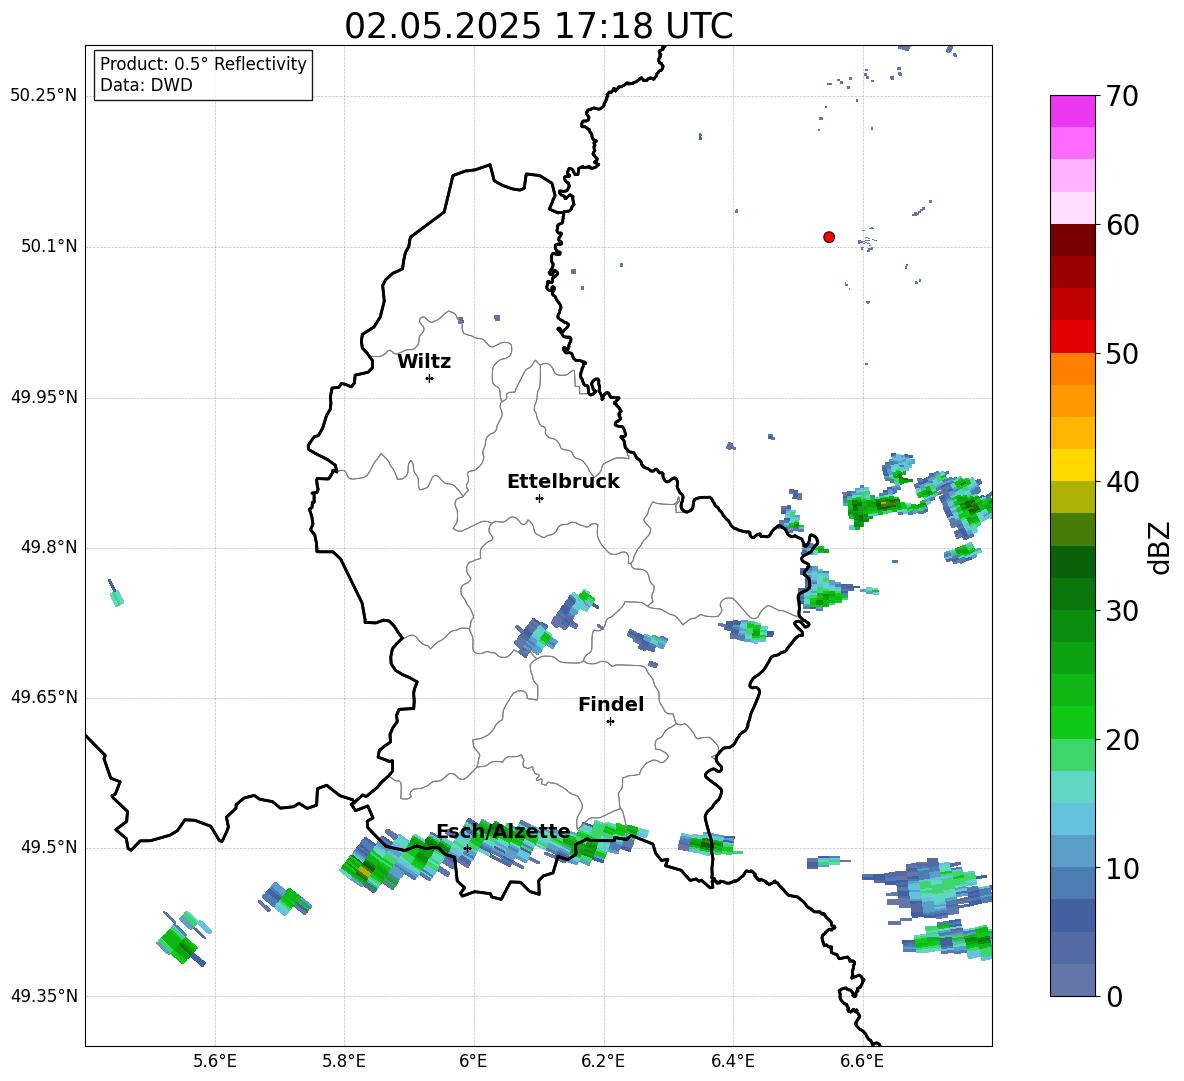
Task: Click the Findel station cross marker
Action: [610, 722]
